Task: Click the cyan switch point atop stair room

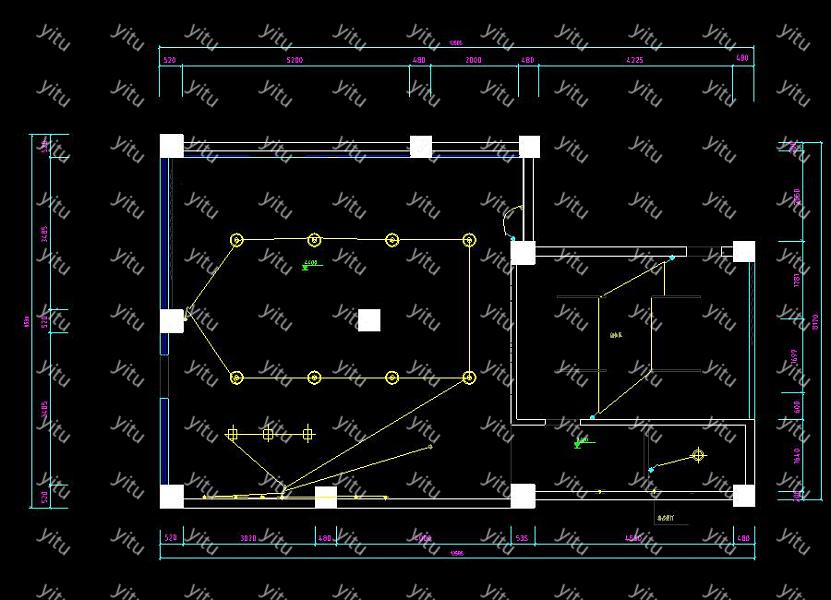Action: pos(671,258)
